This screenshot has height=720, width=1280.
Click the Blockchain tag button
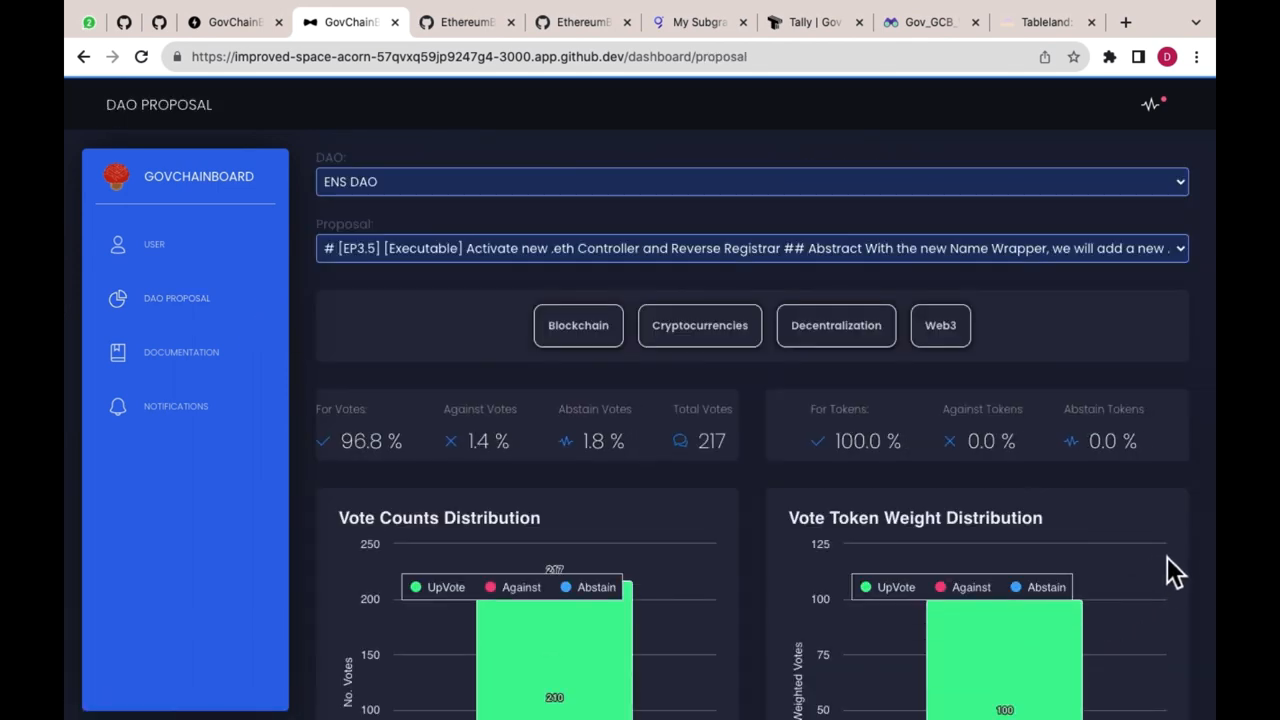pyautogui.click(x=578, y=326)
